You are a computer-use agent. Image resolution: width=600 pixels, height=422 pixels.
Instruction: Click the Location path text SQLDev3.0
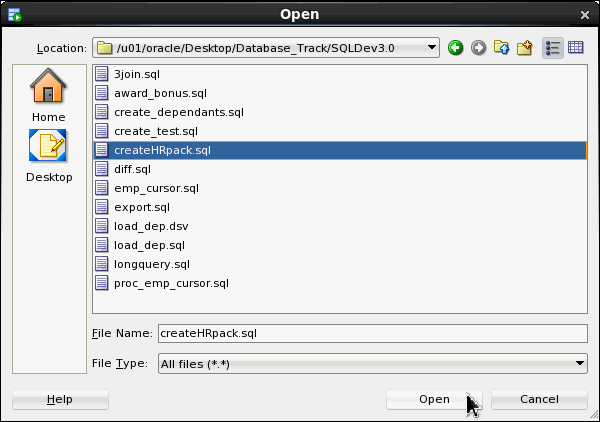[362, 48]
